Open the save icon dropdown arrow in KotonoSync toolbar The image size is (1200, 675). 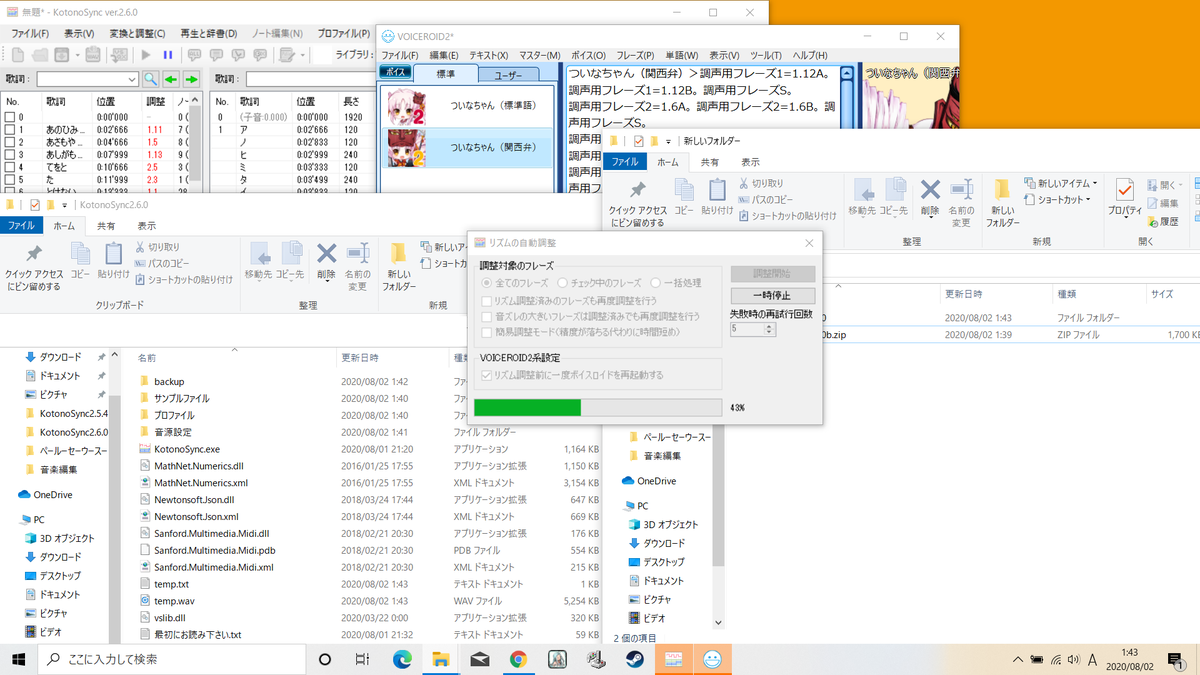77,55
